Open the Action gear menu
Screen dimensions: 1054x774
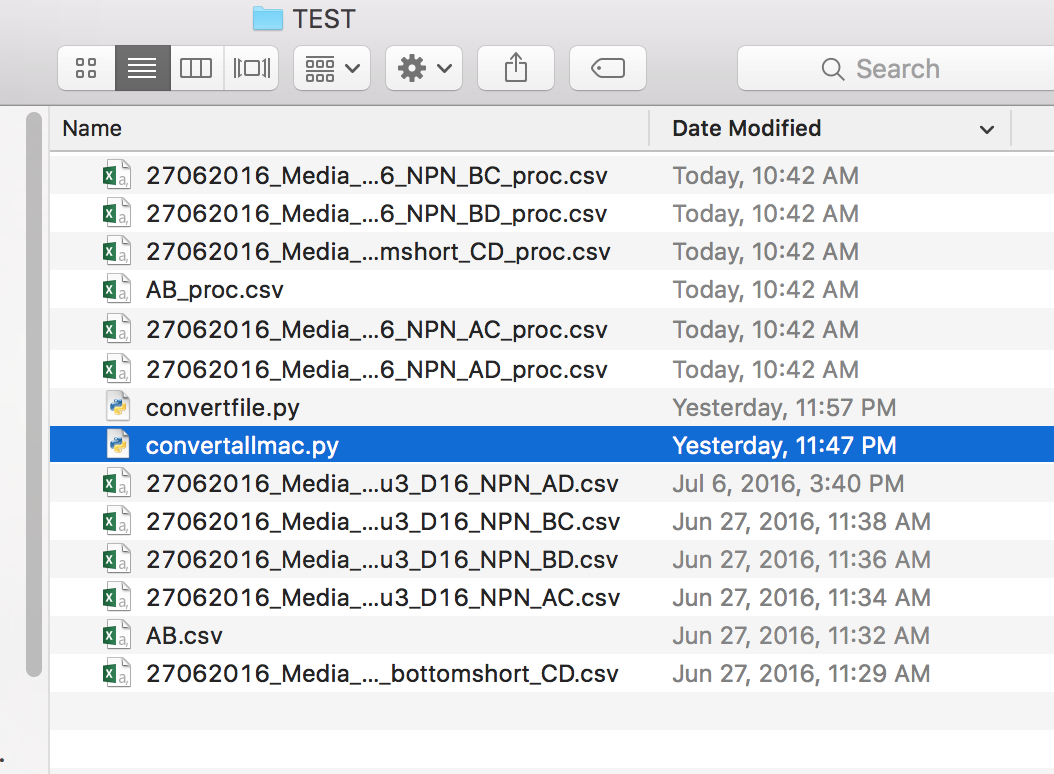pyautogui.click(x=424, y=69)
